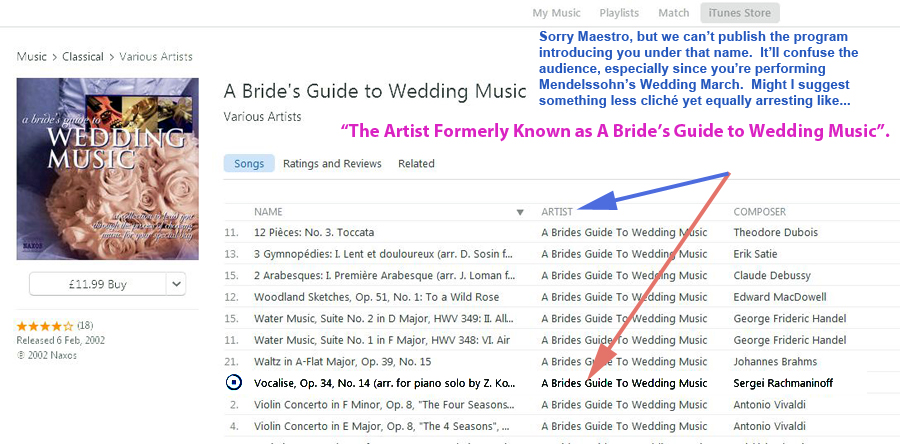Click the four-star rating
900x444 pixels.
coord(45,326)
